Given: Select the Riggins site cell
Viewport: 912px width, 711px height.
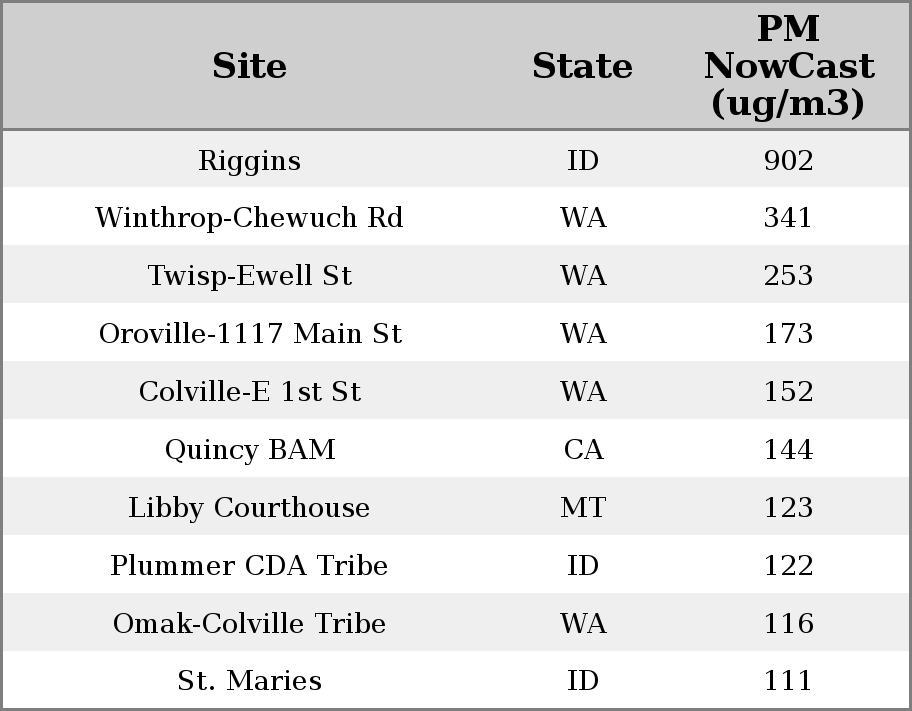Looking at the screenshot, I should coord(249,161).
